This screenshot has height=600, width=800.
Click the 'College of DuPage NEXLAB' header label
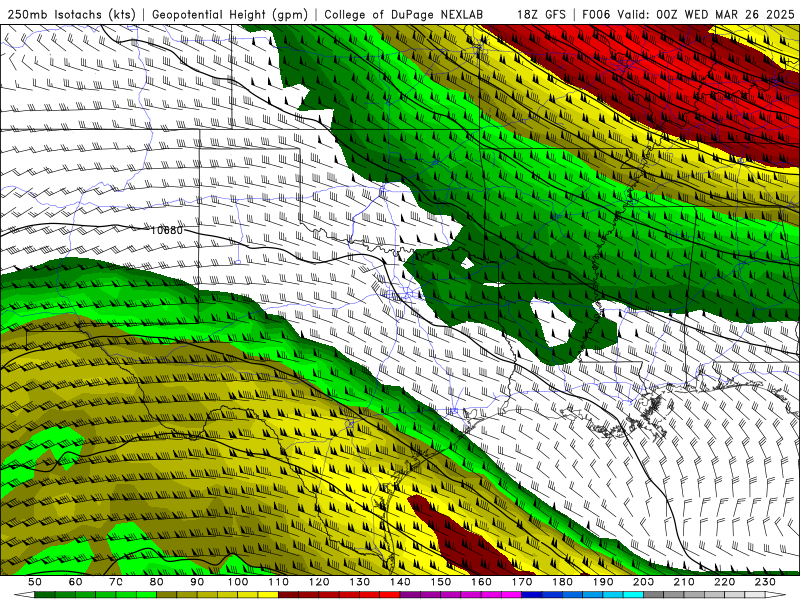tap(404, 14)
